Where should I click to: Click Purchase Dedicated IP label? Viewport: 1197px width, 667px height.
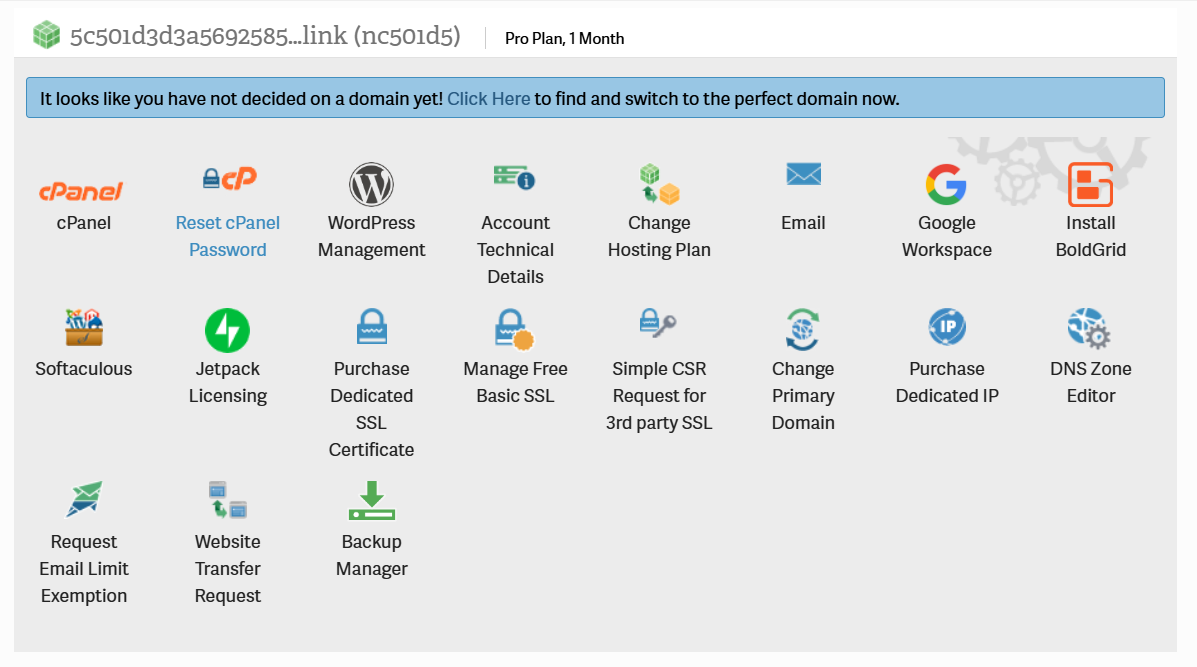click(947, 382)
